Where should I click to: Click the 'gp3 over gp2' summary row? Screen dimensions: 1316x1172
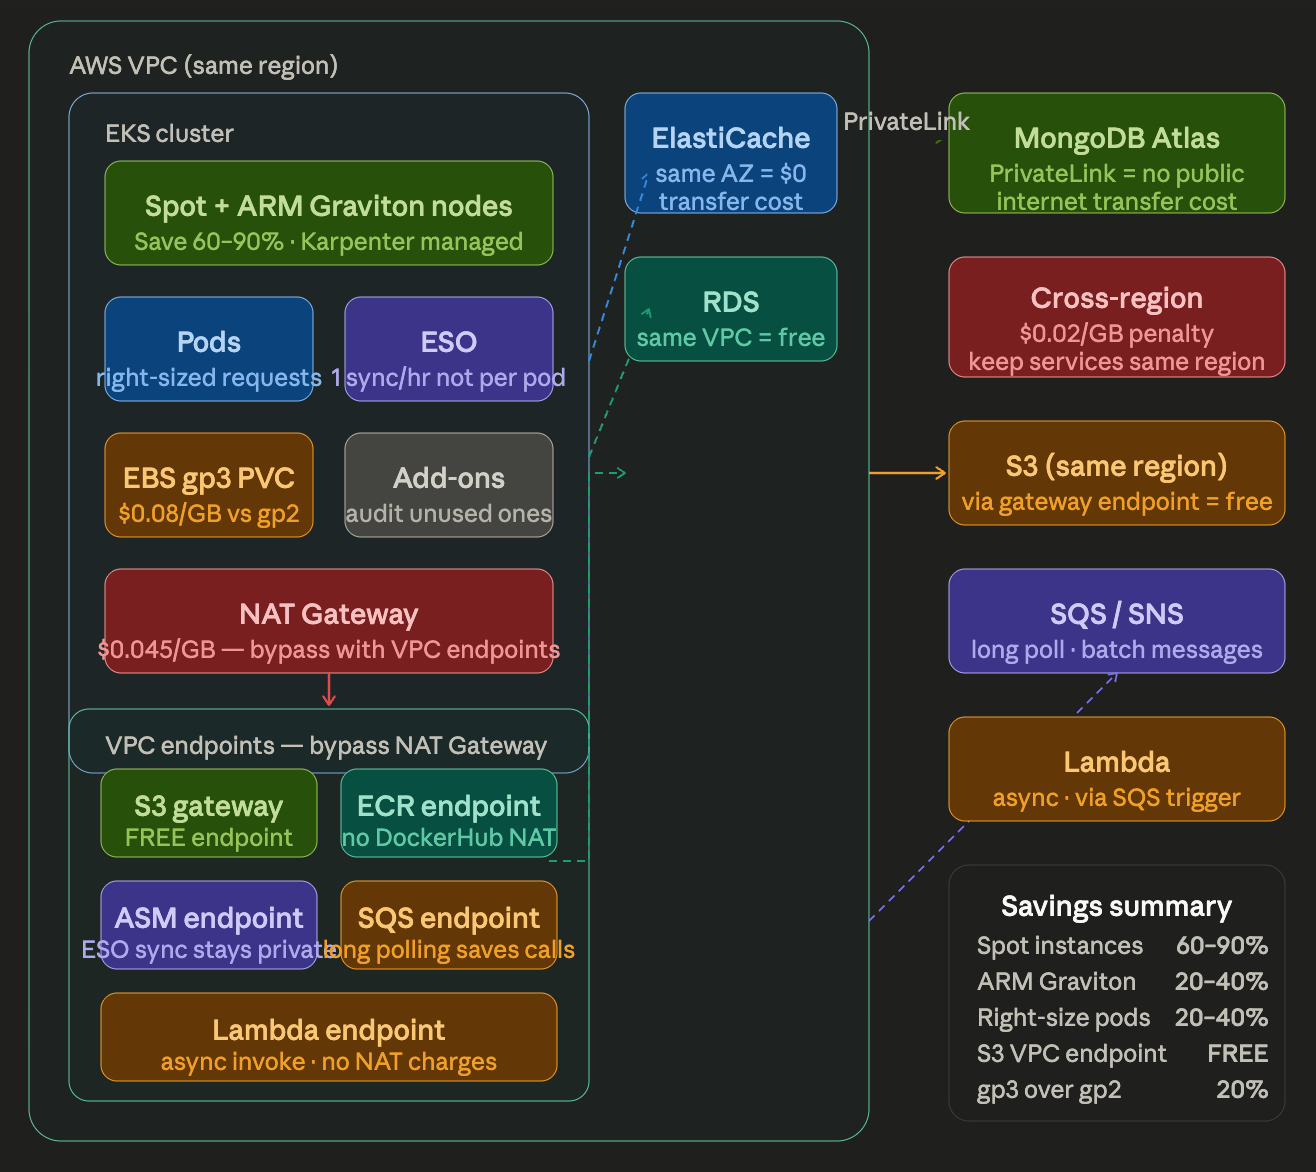[x=1122, y=1090]
